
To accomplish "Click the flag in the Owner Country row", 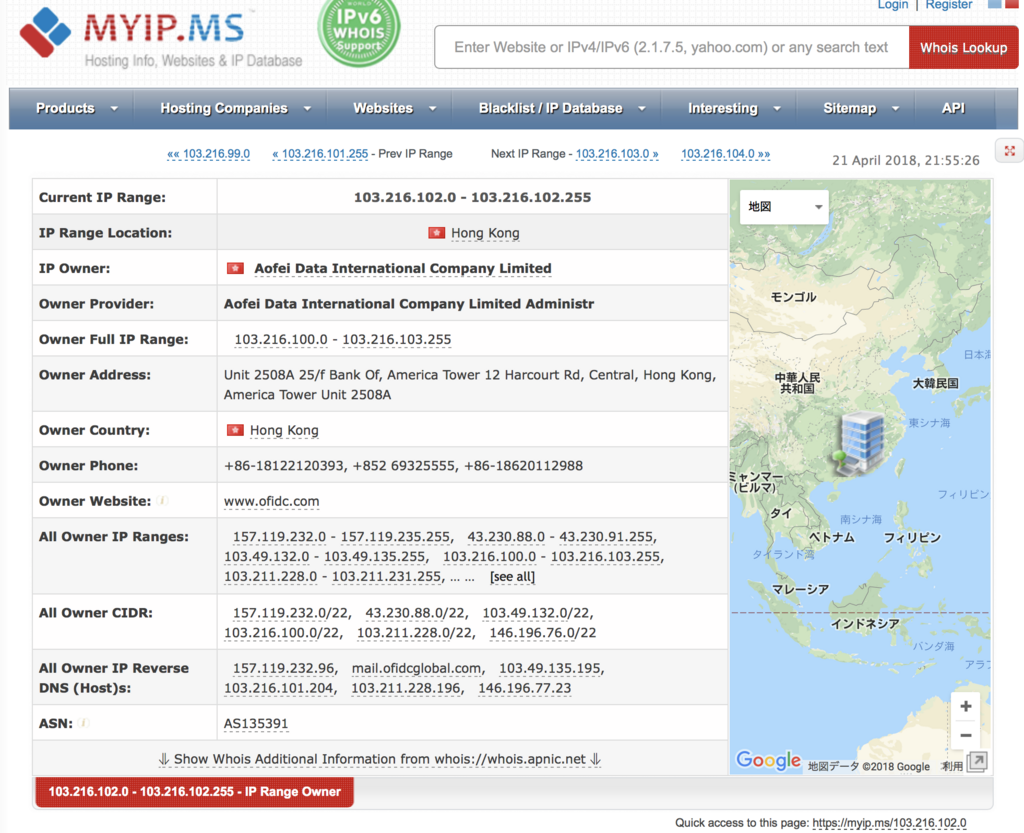I will pos(235,430).
